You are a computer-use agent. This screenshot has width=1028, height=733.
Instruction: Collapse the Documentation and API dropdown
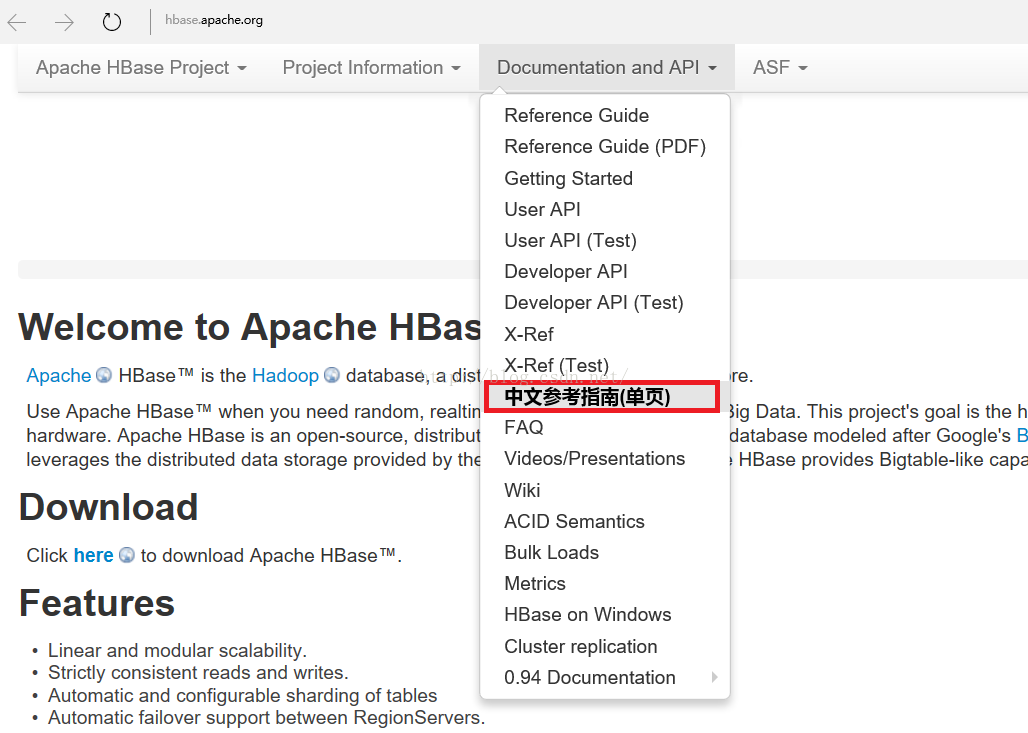click(x=606, y=68)
